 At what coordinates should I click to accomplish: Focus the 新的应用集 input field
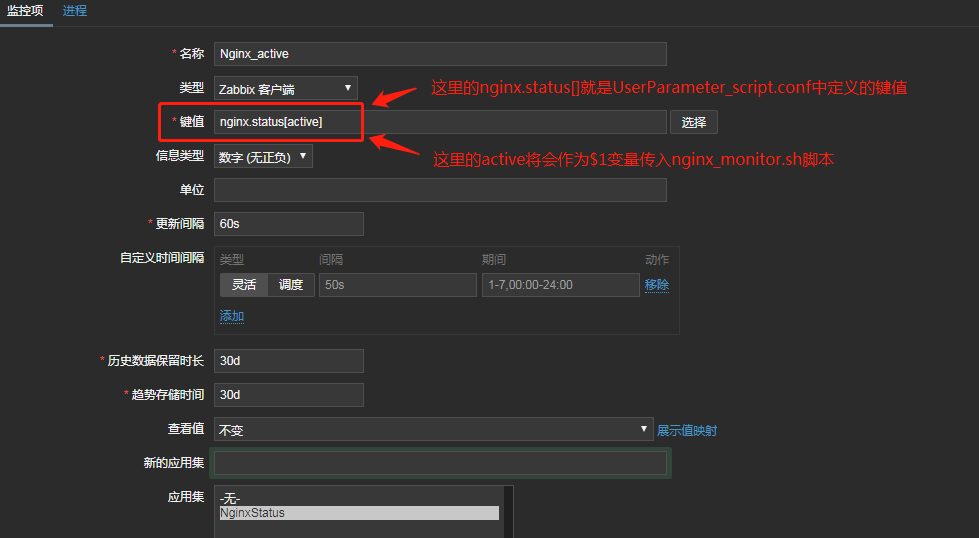coord(440,463)
